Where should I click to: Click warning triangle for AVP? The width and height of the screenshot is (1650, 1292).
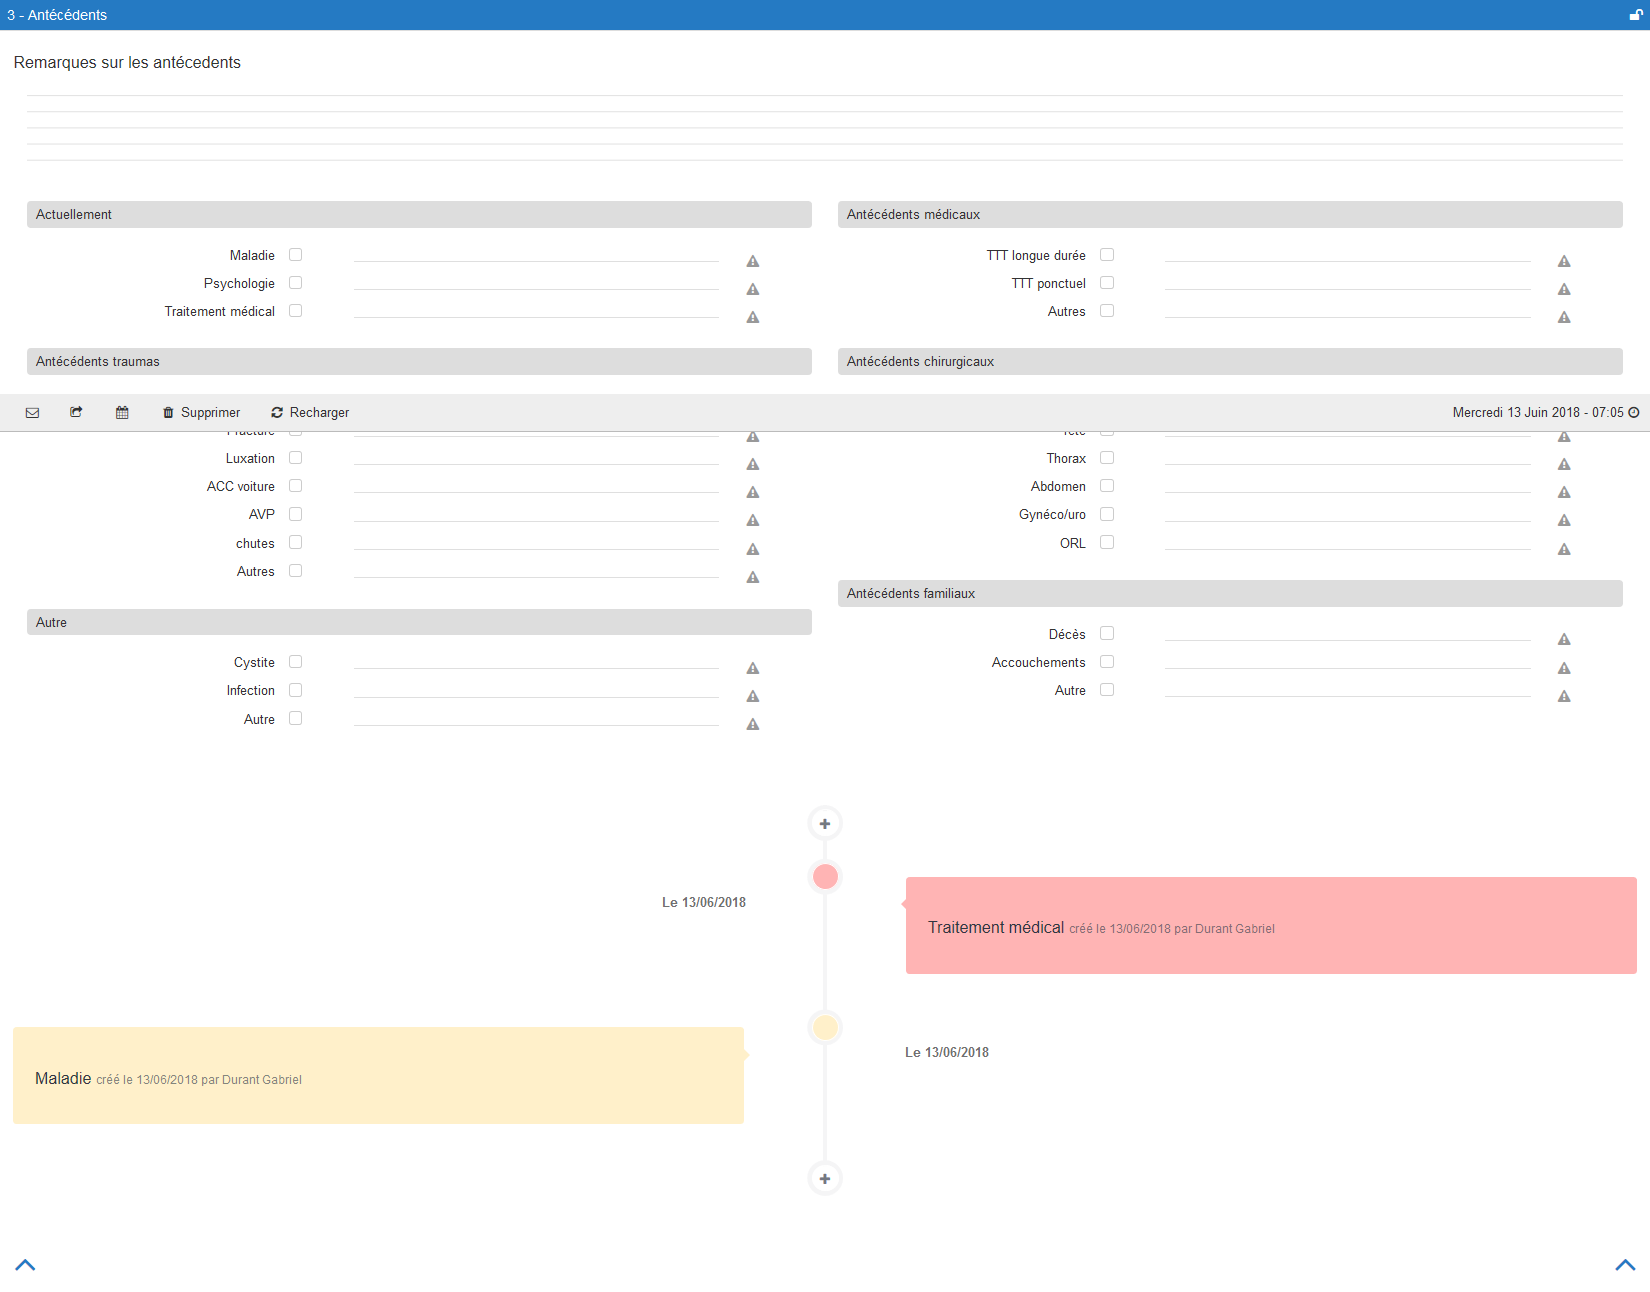(753, 520)
